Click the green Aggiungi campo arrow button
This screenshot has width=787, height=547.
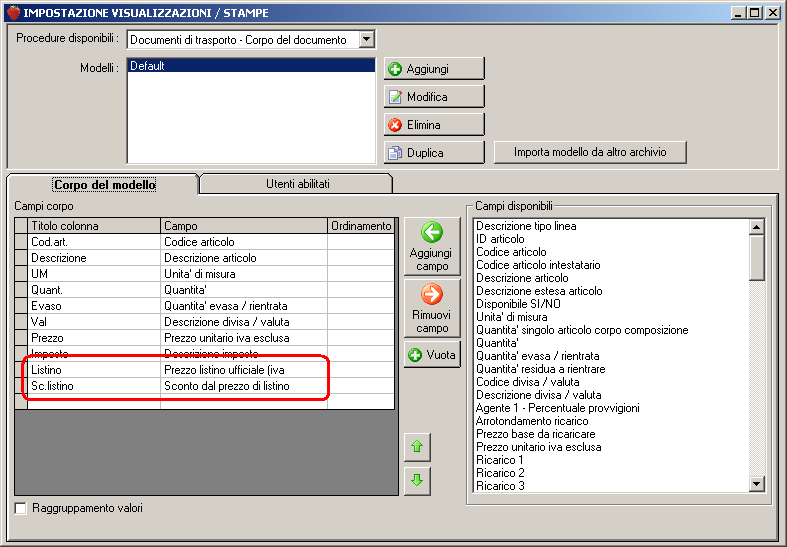pos(432,246)
